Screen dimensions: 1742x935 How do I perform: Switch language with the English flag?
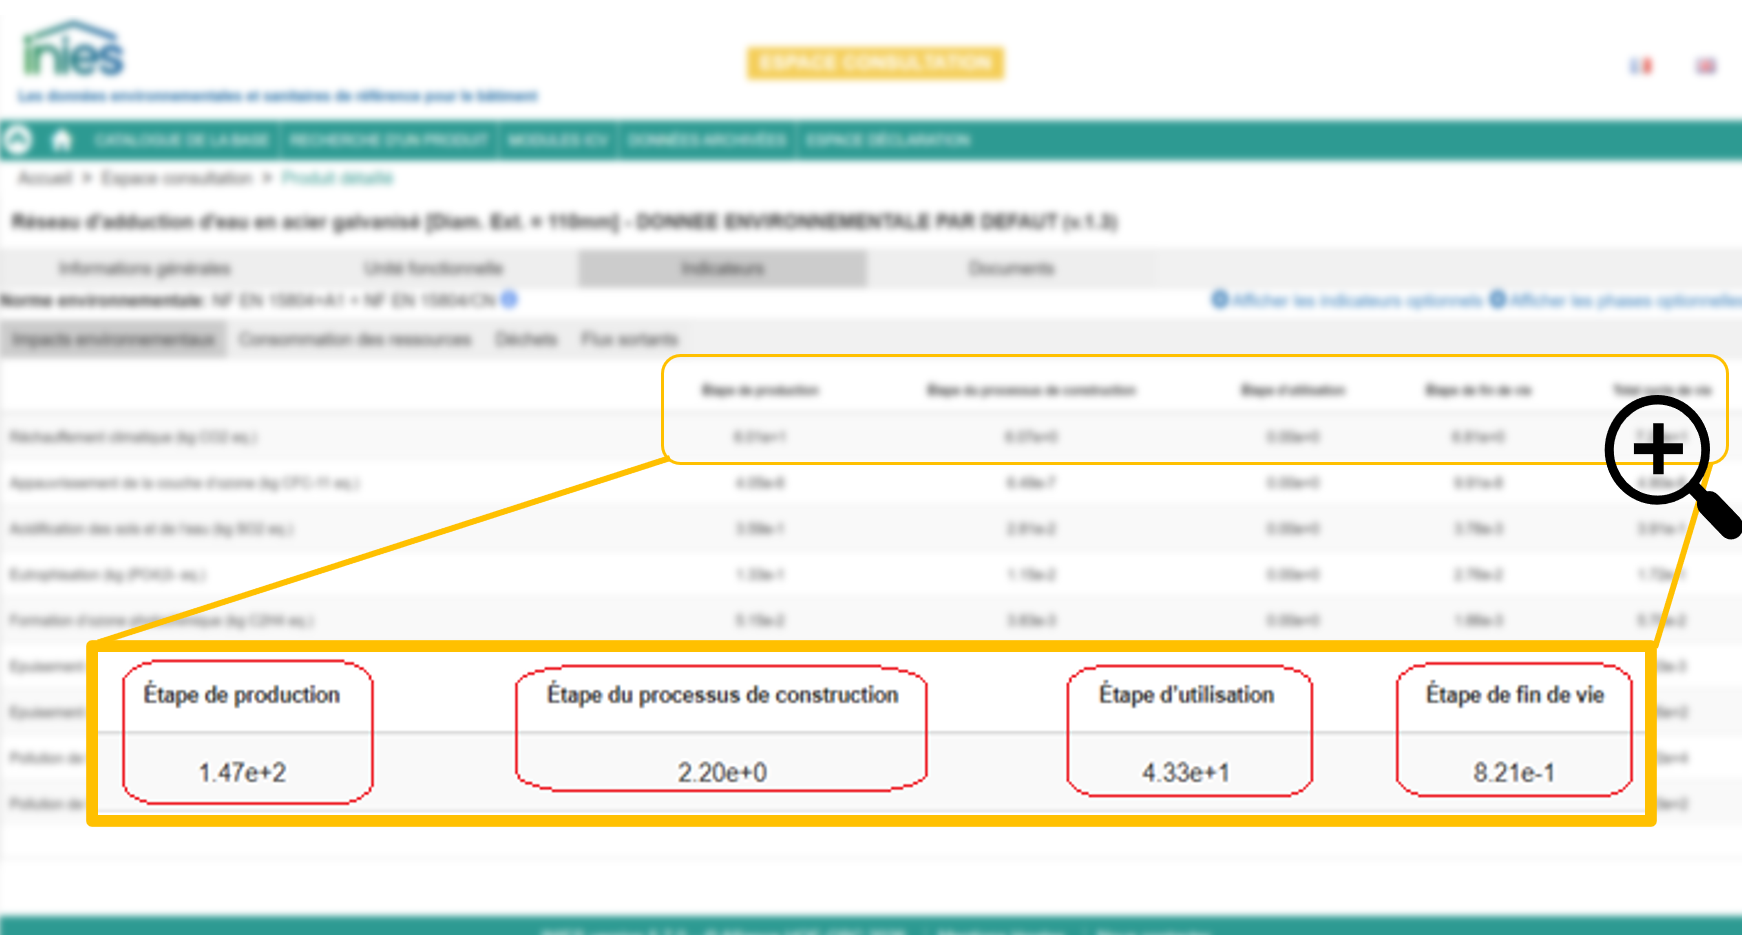(x=1706, y=66)
